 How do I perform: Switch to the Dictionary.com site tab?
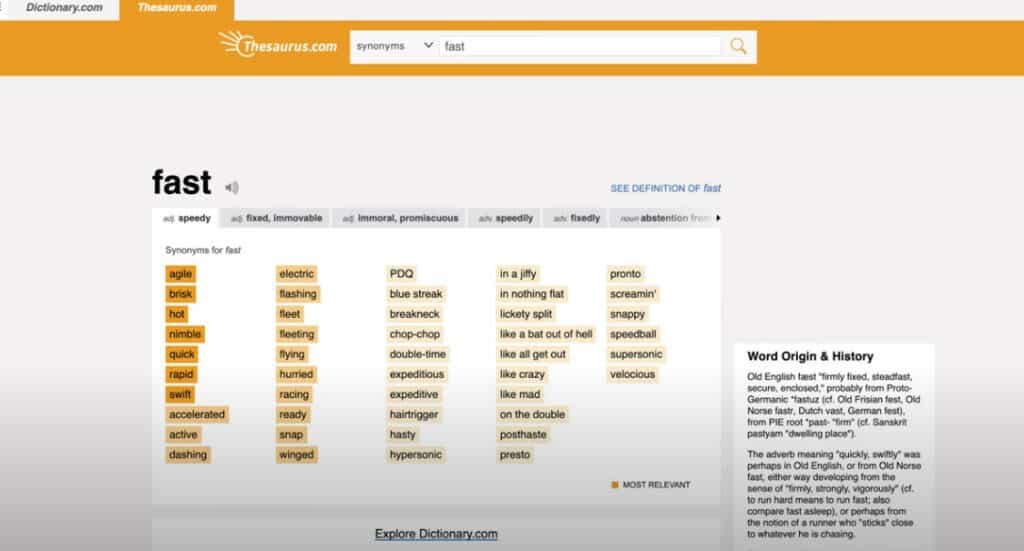(x=63, y=8)
